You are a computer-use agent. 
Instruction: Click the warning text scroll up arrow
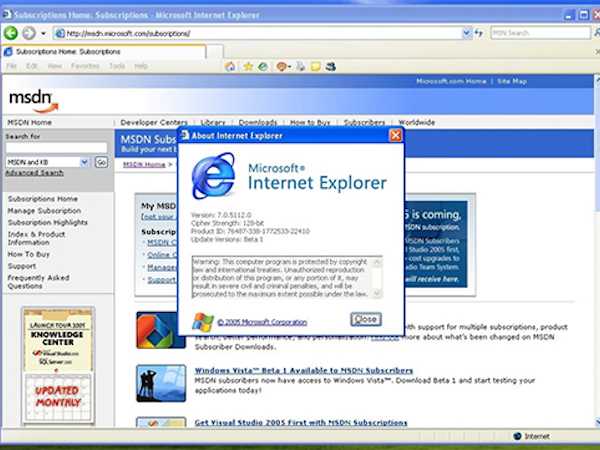coord(377,262)
